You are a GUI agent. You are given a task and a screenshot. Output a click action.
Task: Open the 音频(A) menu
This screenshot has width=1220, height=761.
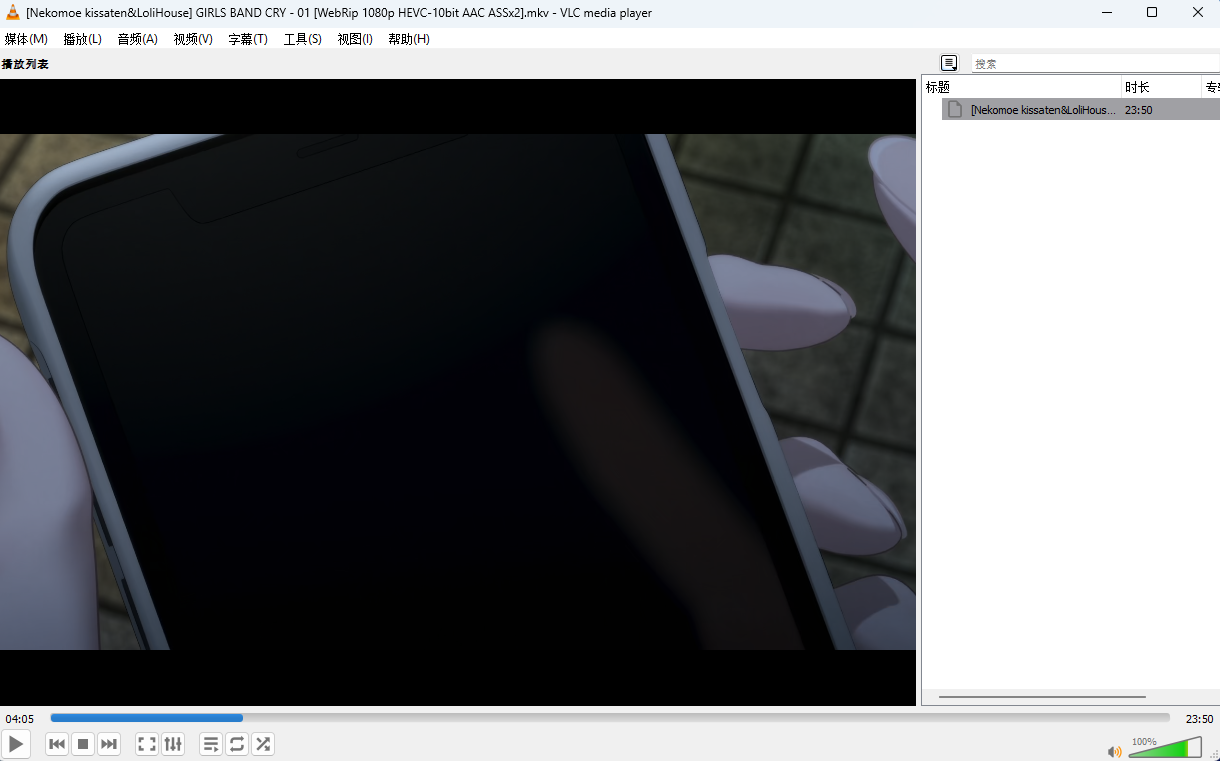pos(137,39)
